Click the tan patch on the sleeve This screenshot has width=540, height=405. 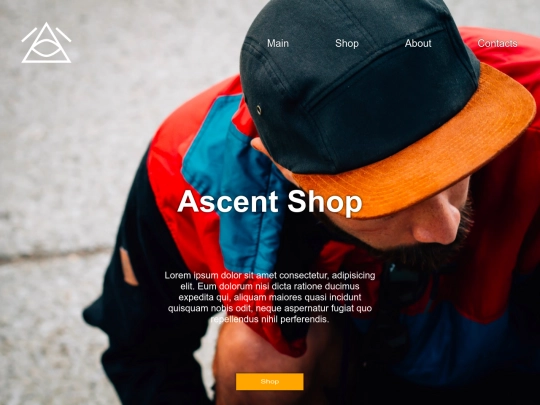tap(128, 267)
